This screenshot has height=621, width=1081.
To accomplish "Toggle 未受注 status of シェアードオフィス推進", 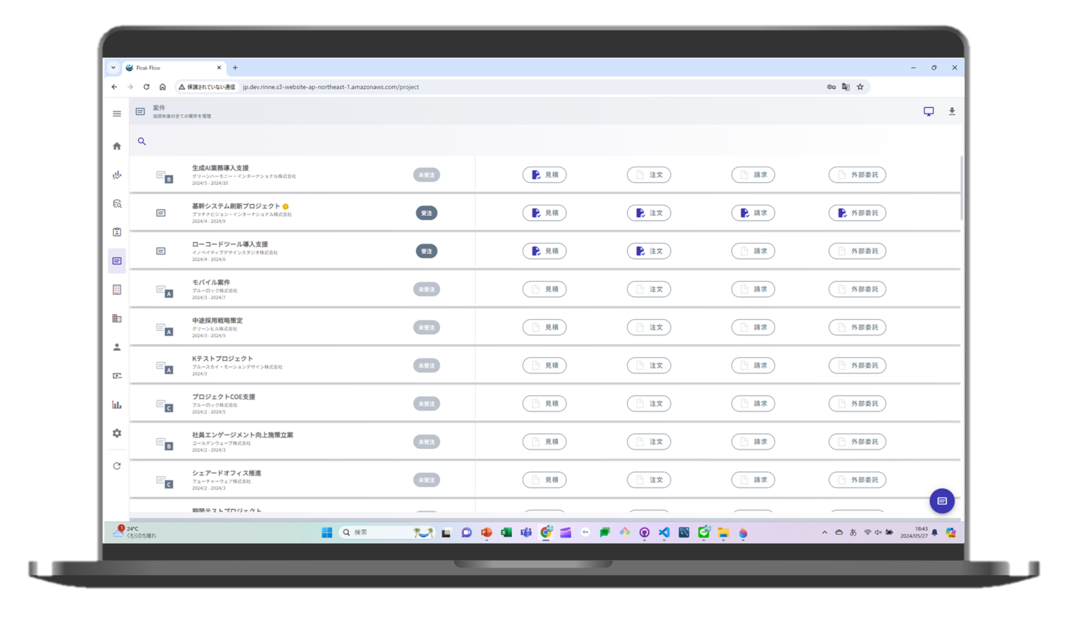I will pos(427,480).
